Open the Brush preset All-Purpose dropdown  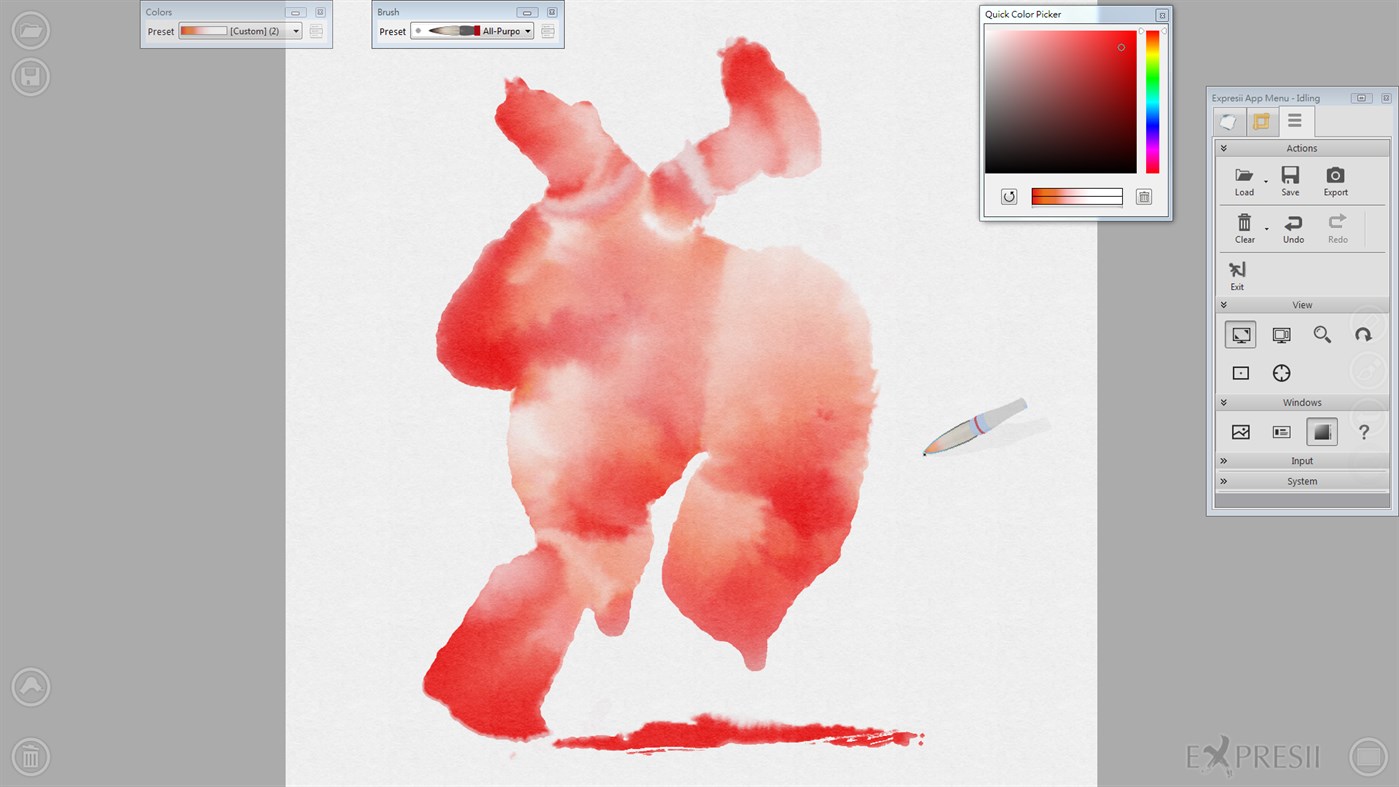click(x=527, y=31)
